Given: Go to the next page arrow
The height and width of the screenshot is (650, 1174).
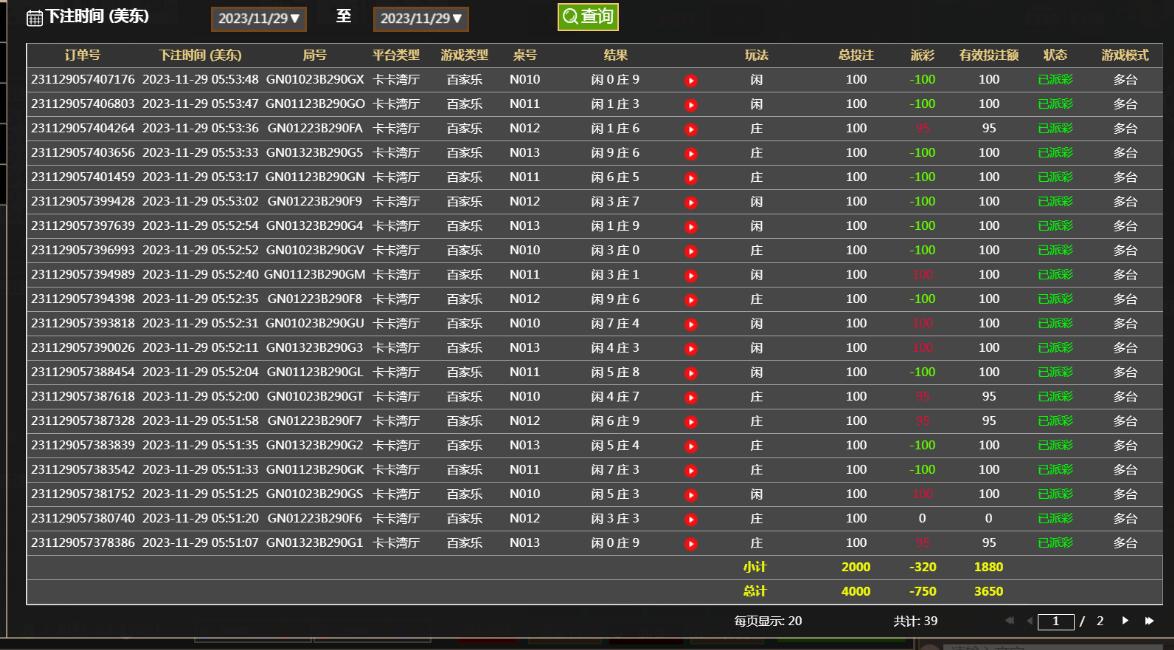Looking at the screenshot, I should [x=1126, y=621].
